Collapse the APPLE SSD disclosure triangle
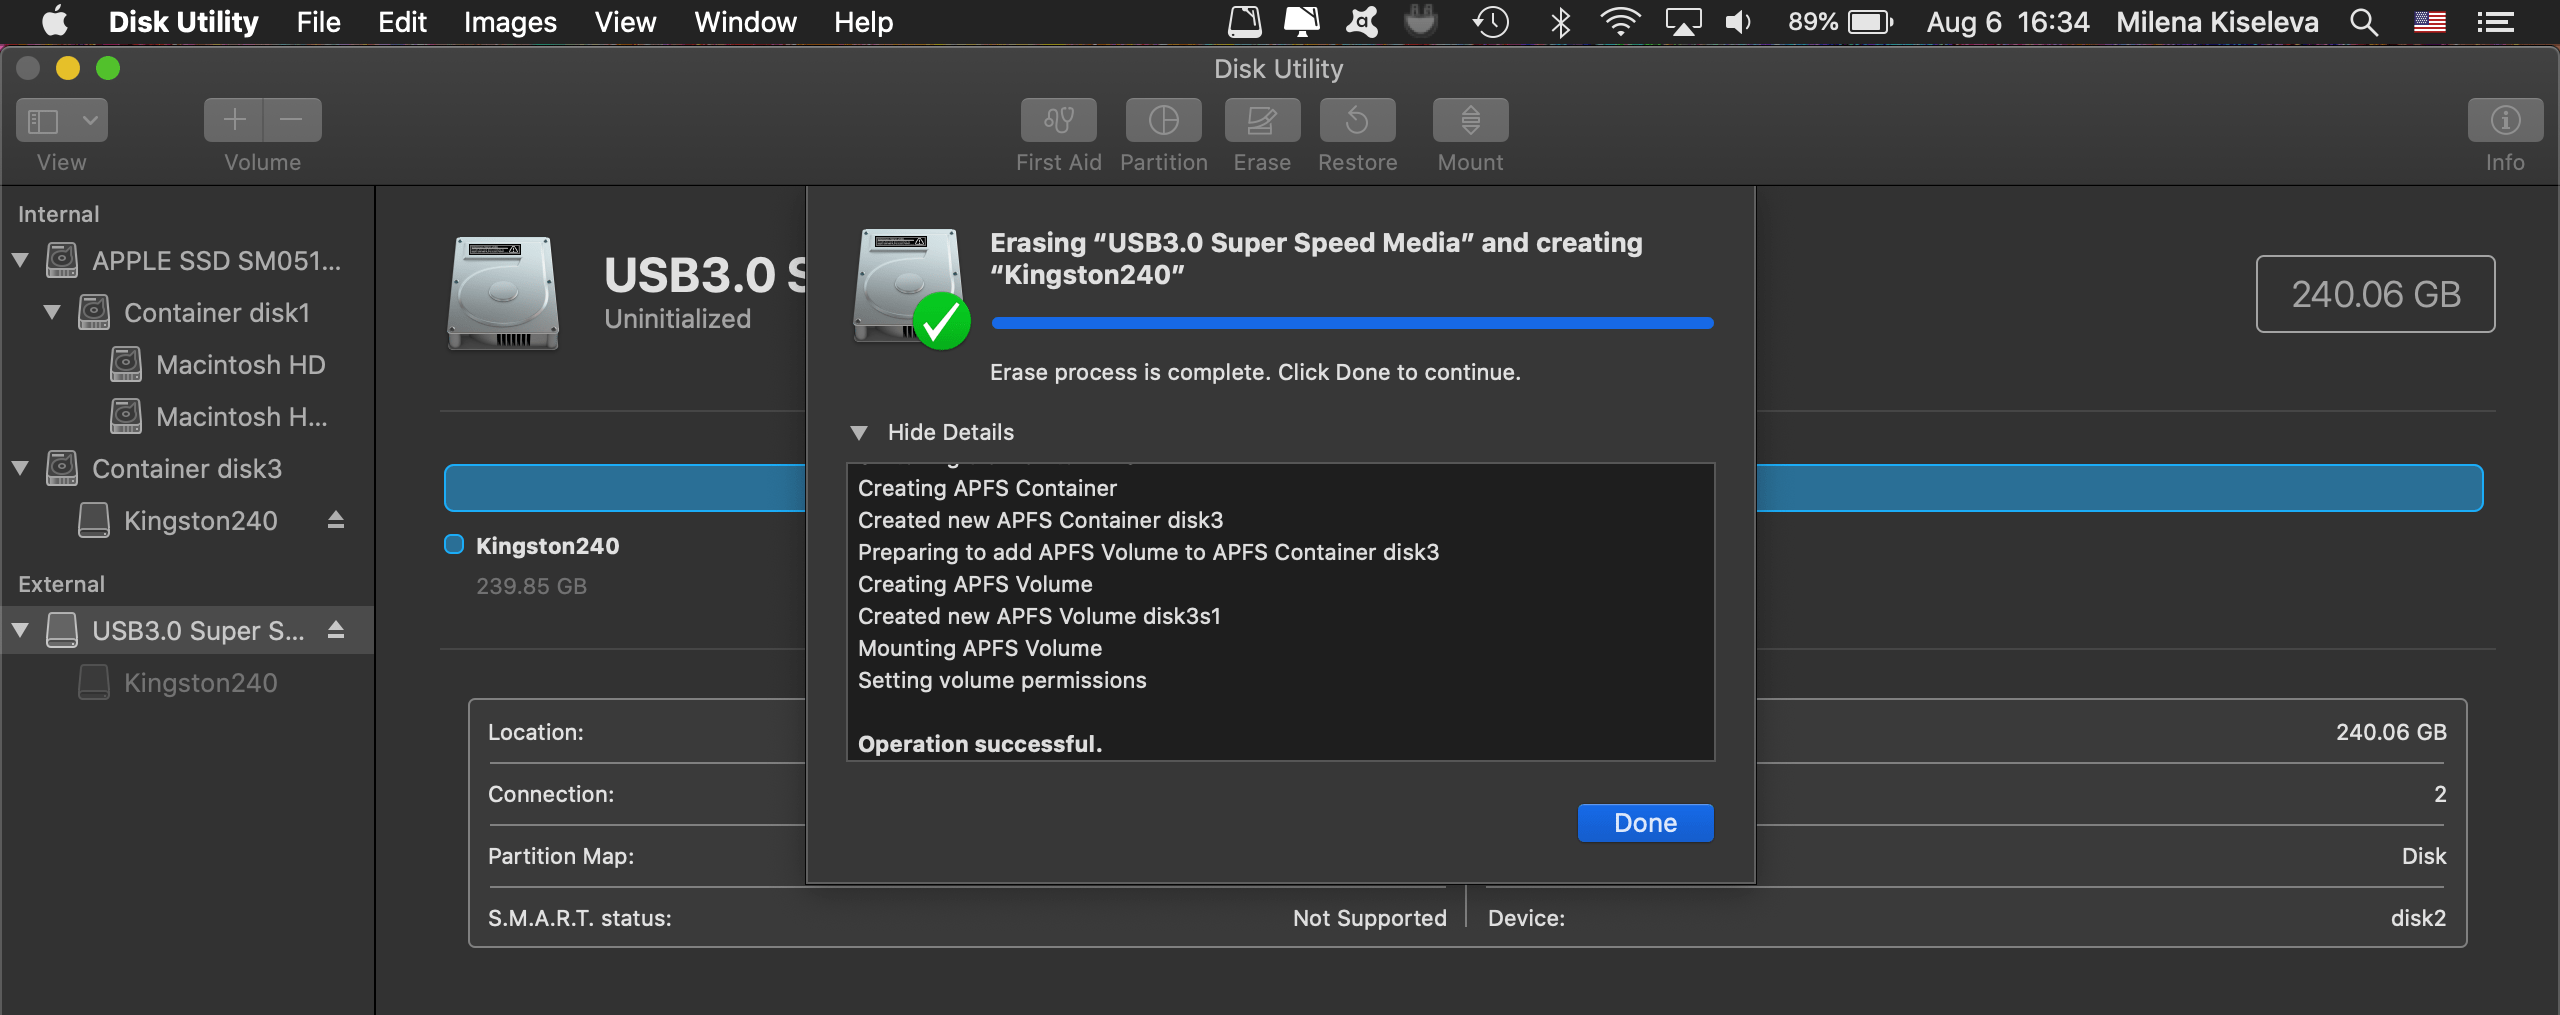The height and width of the screenshot is (1015, 2560). (x=20, y=261)
